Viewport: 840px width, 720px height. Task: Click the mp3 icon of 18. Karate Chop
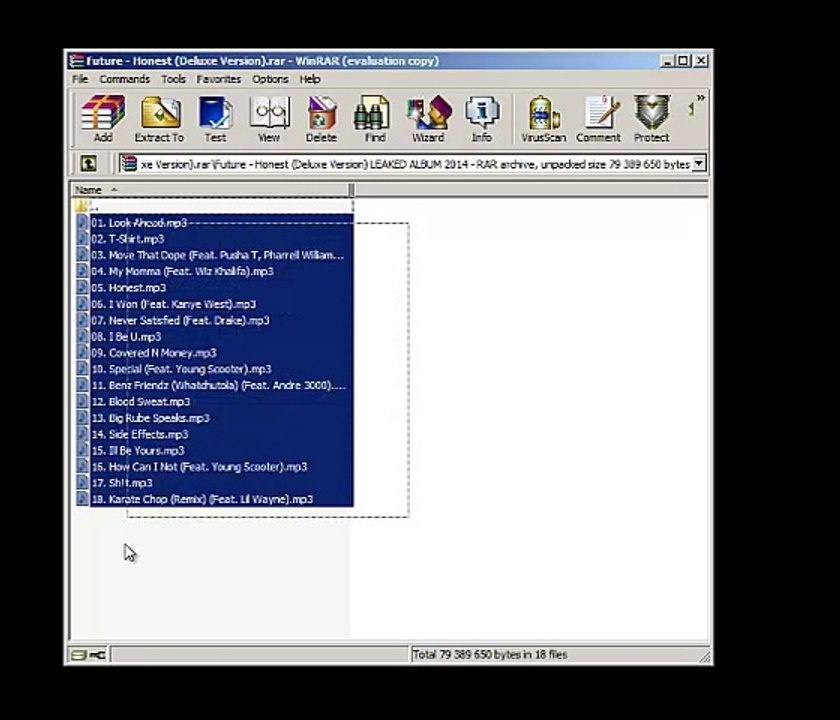[x=82, y=499]
